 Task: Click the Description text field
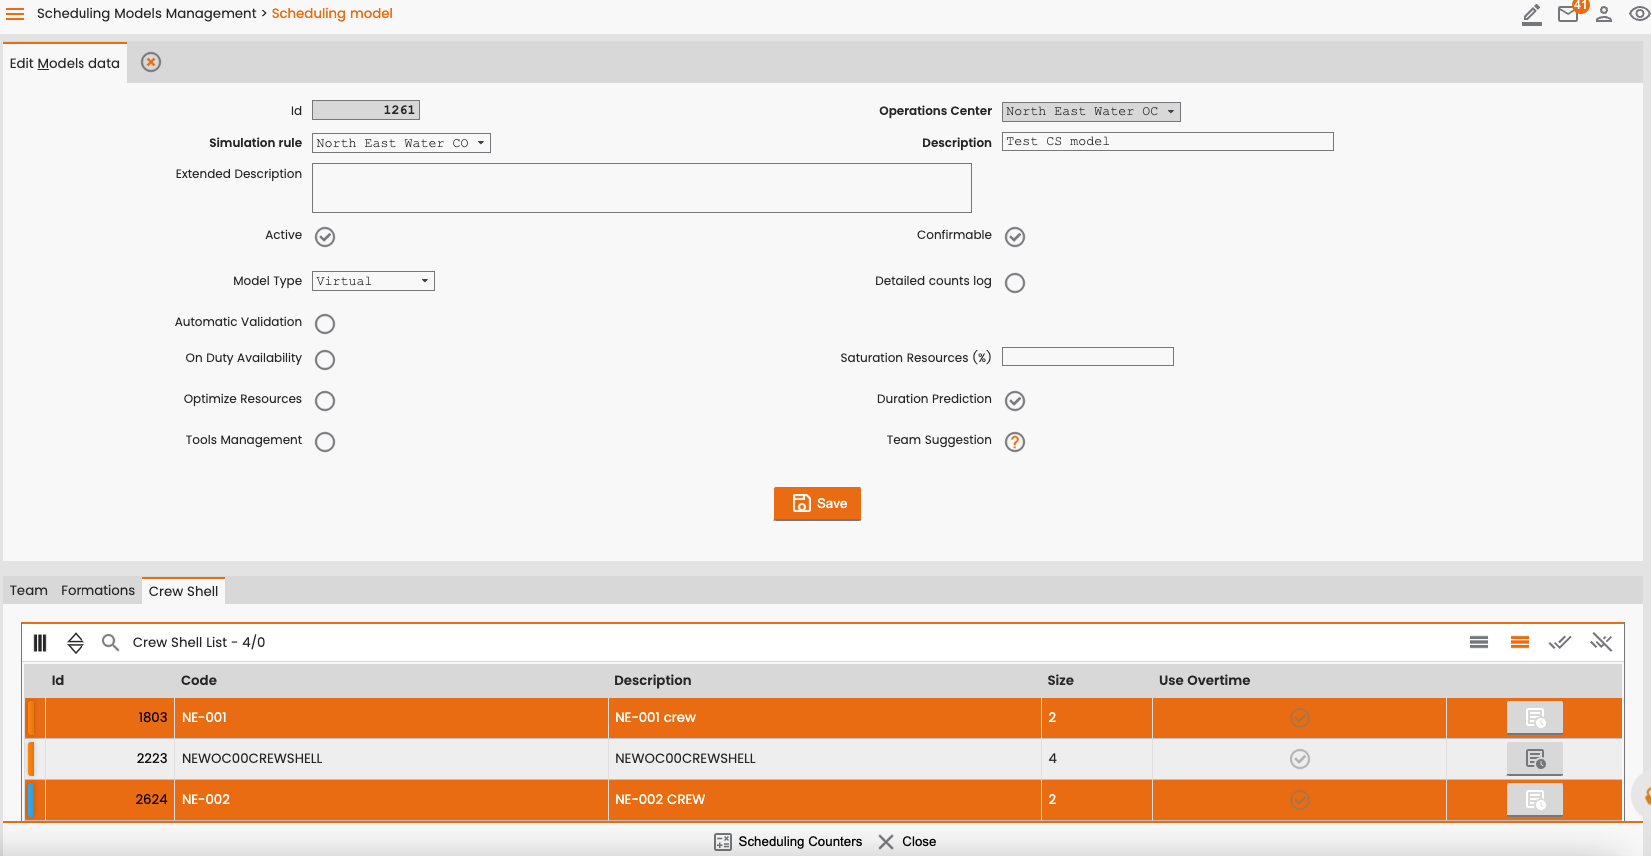click(x=1168, y=142)
